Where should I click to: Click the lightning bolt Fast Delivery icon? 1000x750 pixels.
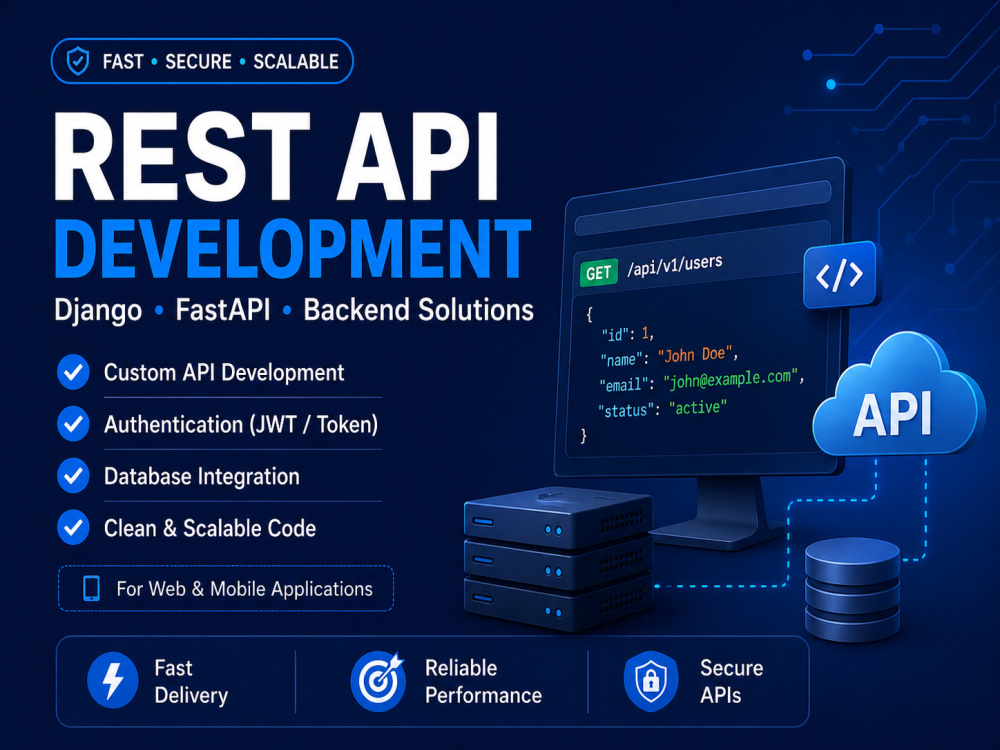[113, 680]
